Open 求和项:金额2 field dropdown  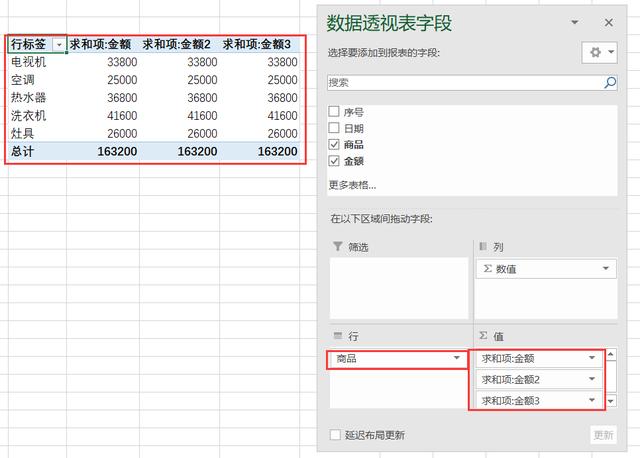coord(594,379)
